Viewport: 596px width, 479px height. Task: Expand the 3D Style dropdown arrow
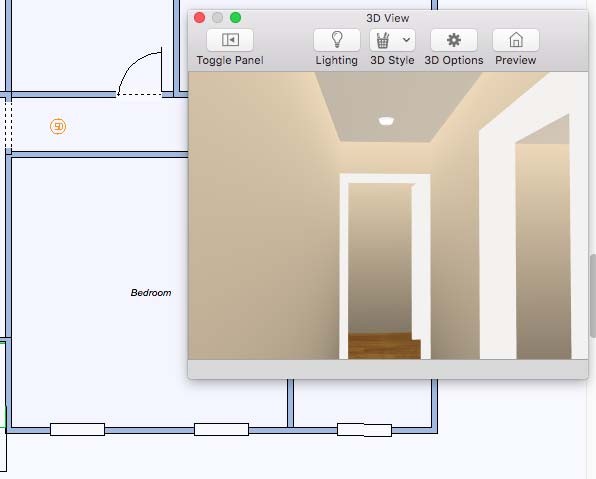(406, 40)
